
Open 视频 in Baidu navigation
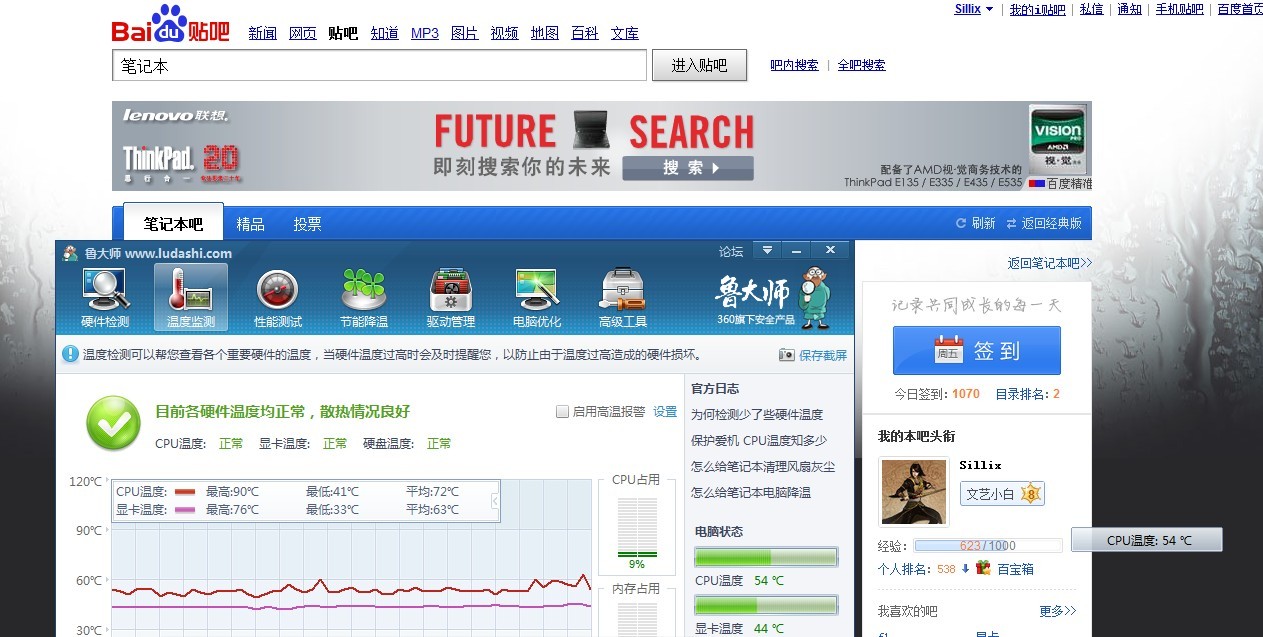tap(504, 33)
